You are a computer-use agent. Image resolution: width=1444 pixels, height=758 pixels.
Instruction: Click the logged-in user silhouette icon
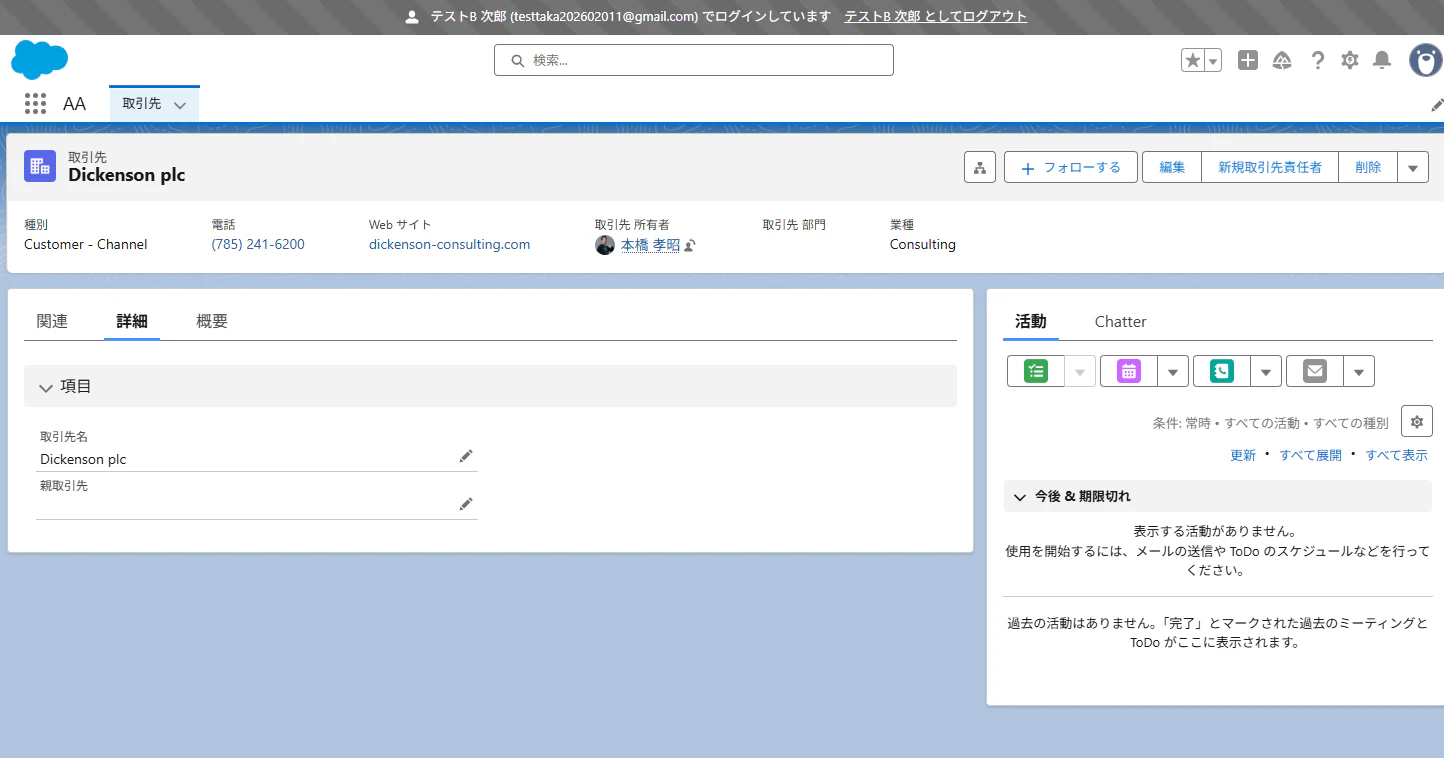tap(412, 17)
